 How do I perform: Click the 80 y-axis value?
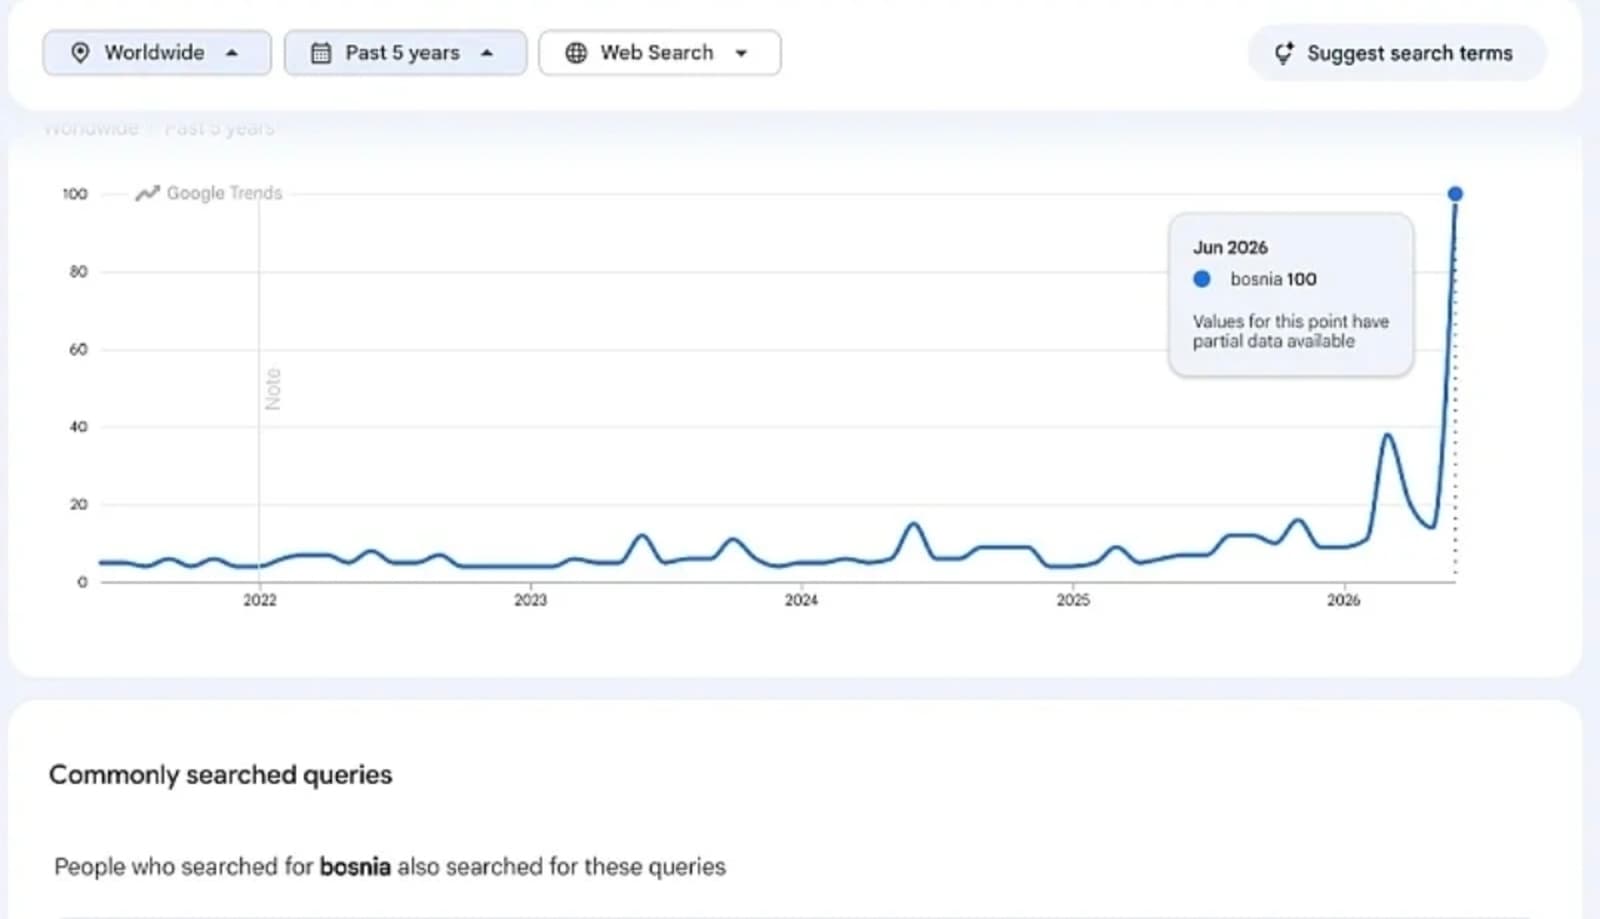[78, 272]
